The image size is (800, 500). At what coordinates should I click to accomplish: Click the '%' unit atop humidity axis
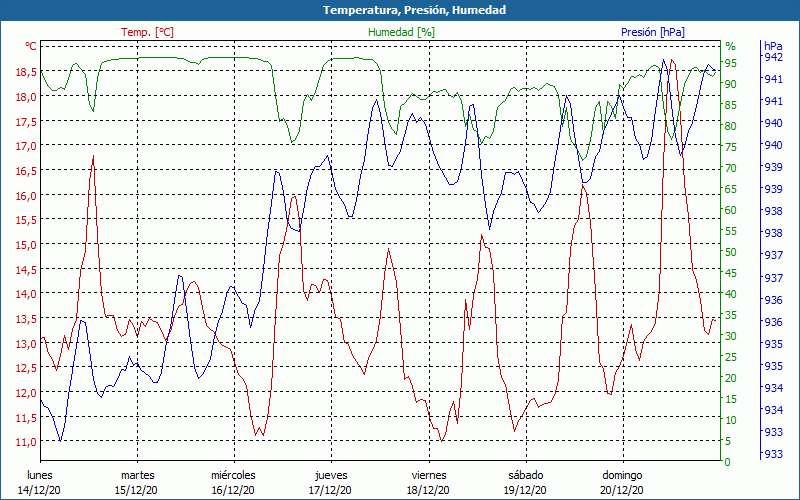(731, 46)
